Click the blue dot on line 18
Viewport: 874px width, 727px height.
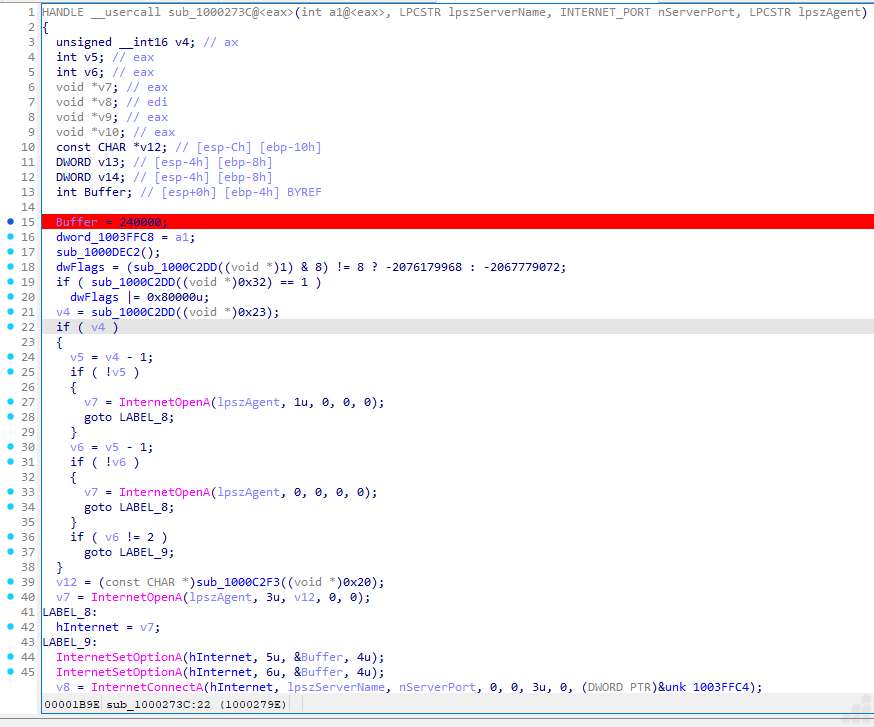tap(10, 267)
